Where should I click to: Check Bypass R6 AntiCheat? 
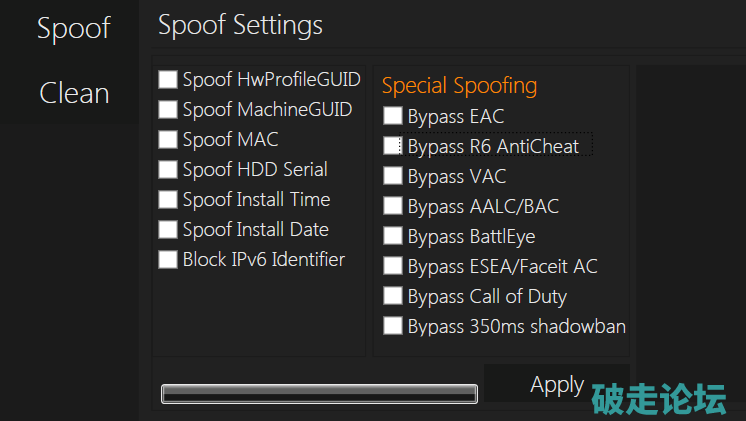pos(393,147)
